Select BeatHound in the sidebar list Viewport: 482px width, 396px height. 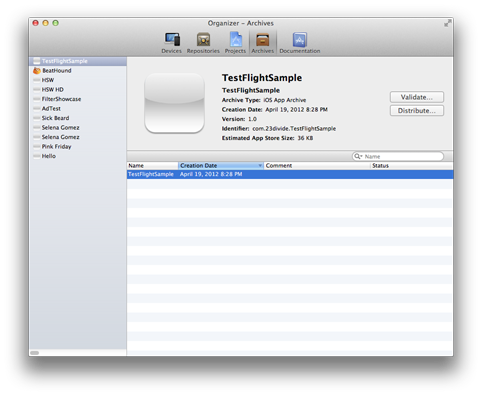[x=78, y=71]
